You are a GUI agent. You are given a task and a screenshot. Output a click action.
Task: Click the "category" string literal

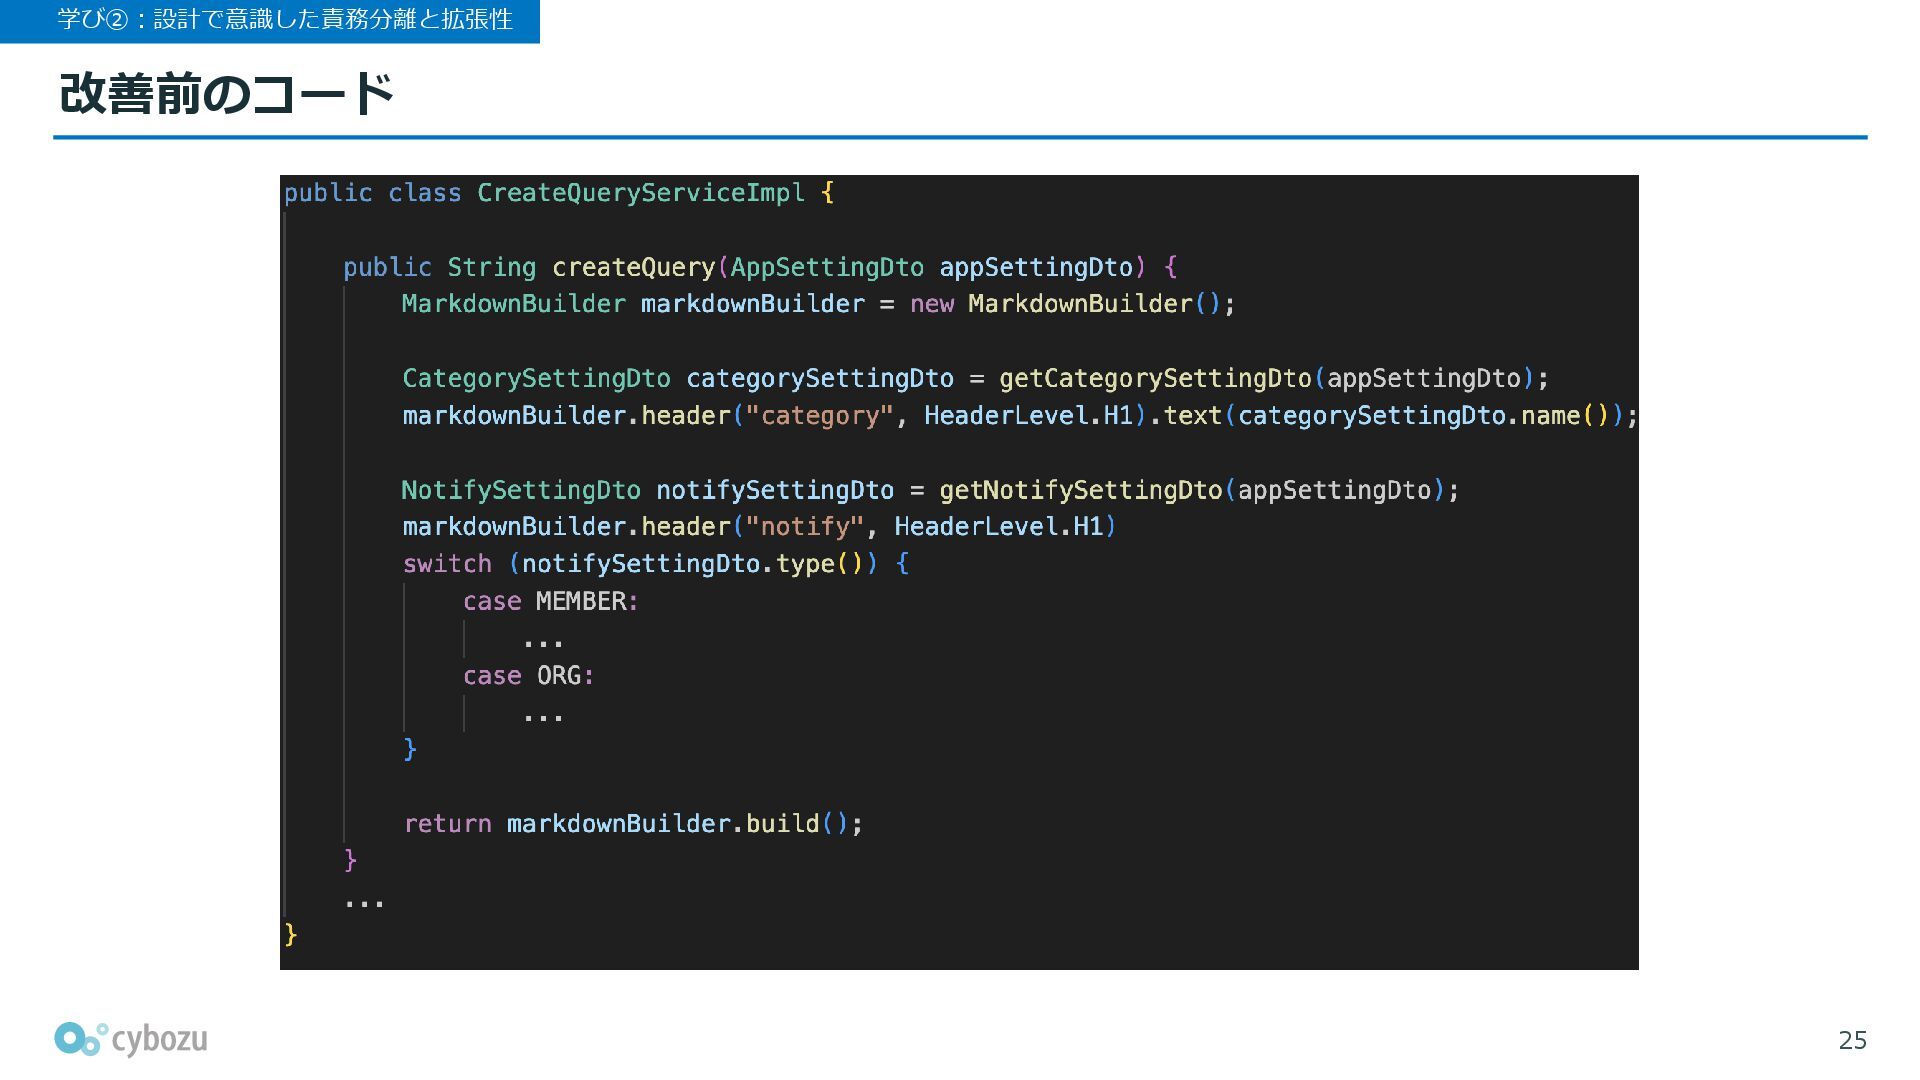click(x=819, y=416)
